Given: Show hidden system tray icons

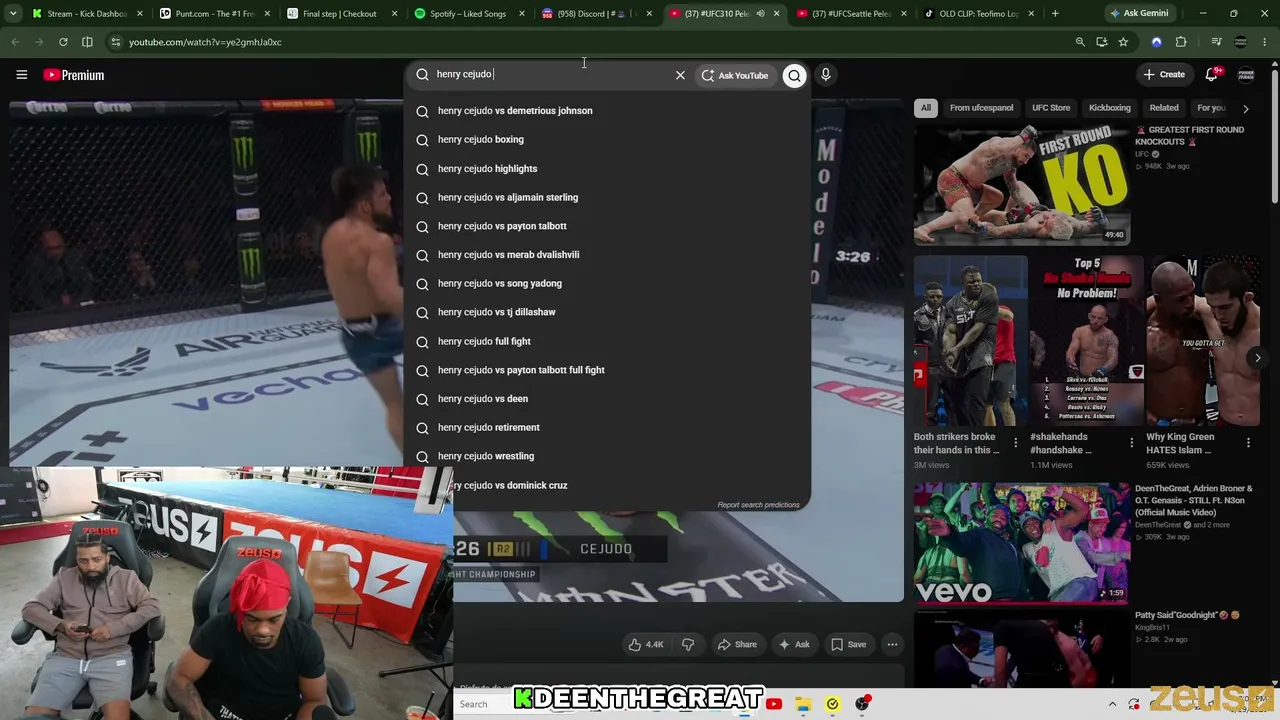Looking at the screenshot, I should (x=1112, y=704).
